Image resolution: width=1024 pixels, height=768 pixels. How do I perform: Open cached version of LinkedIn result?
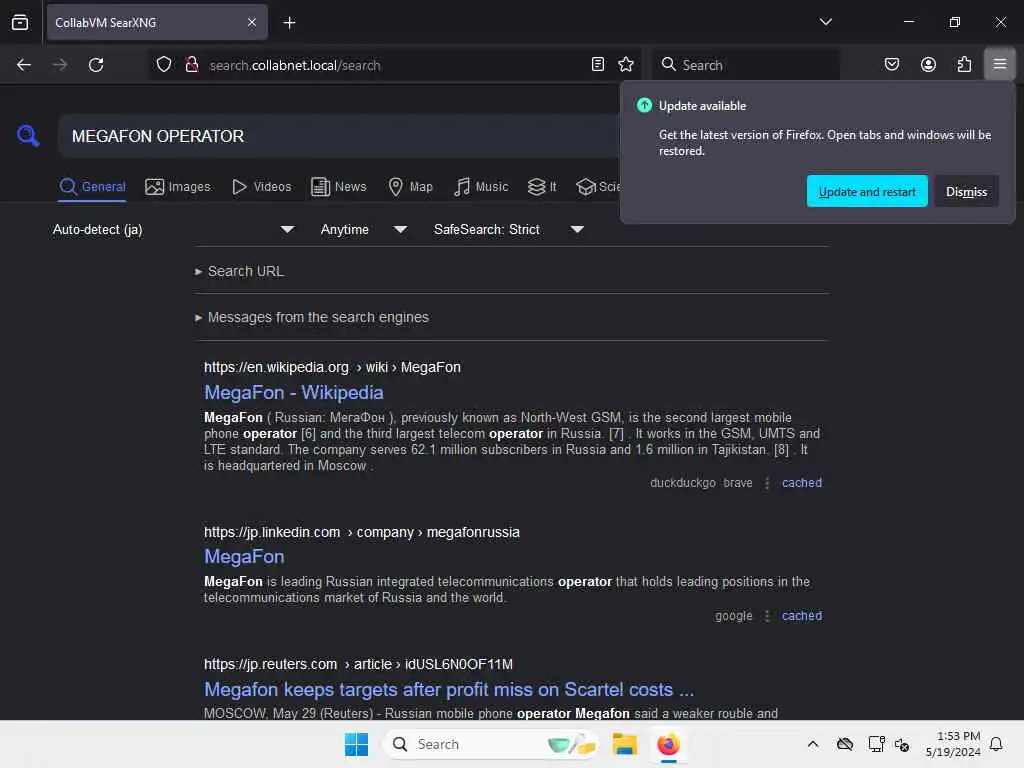[x=801, y=616]
